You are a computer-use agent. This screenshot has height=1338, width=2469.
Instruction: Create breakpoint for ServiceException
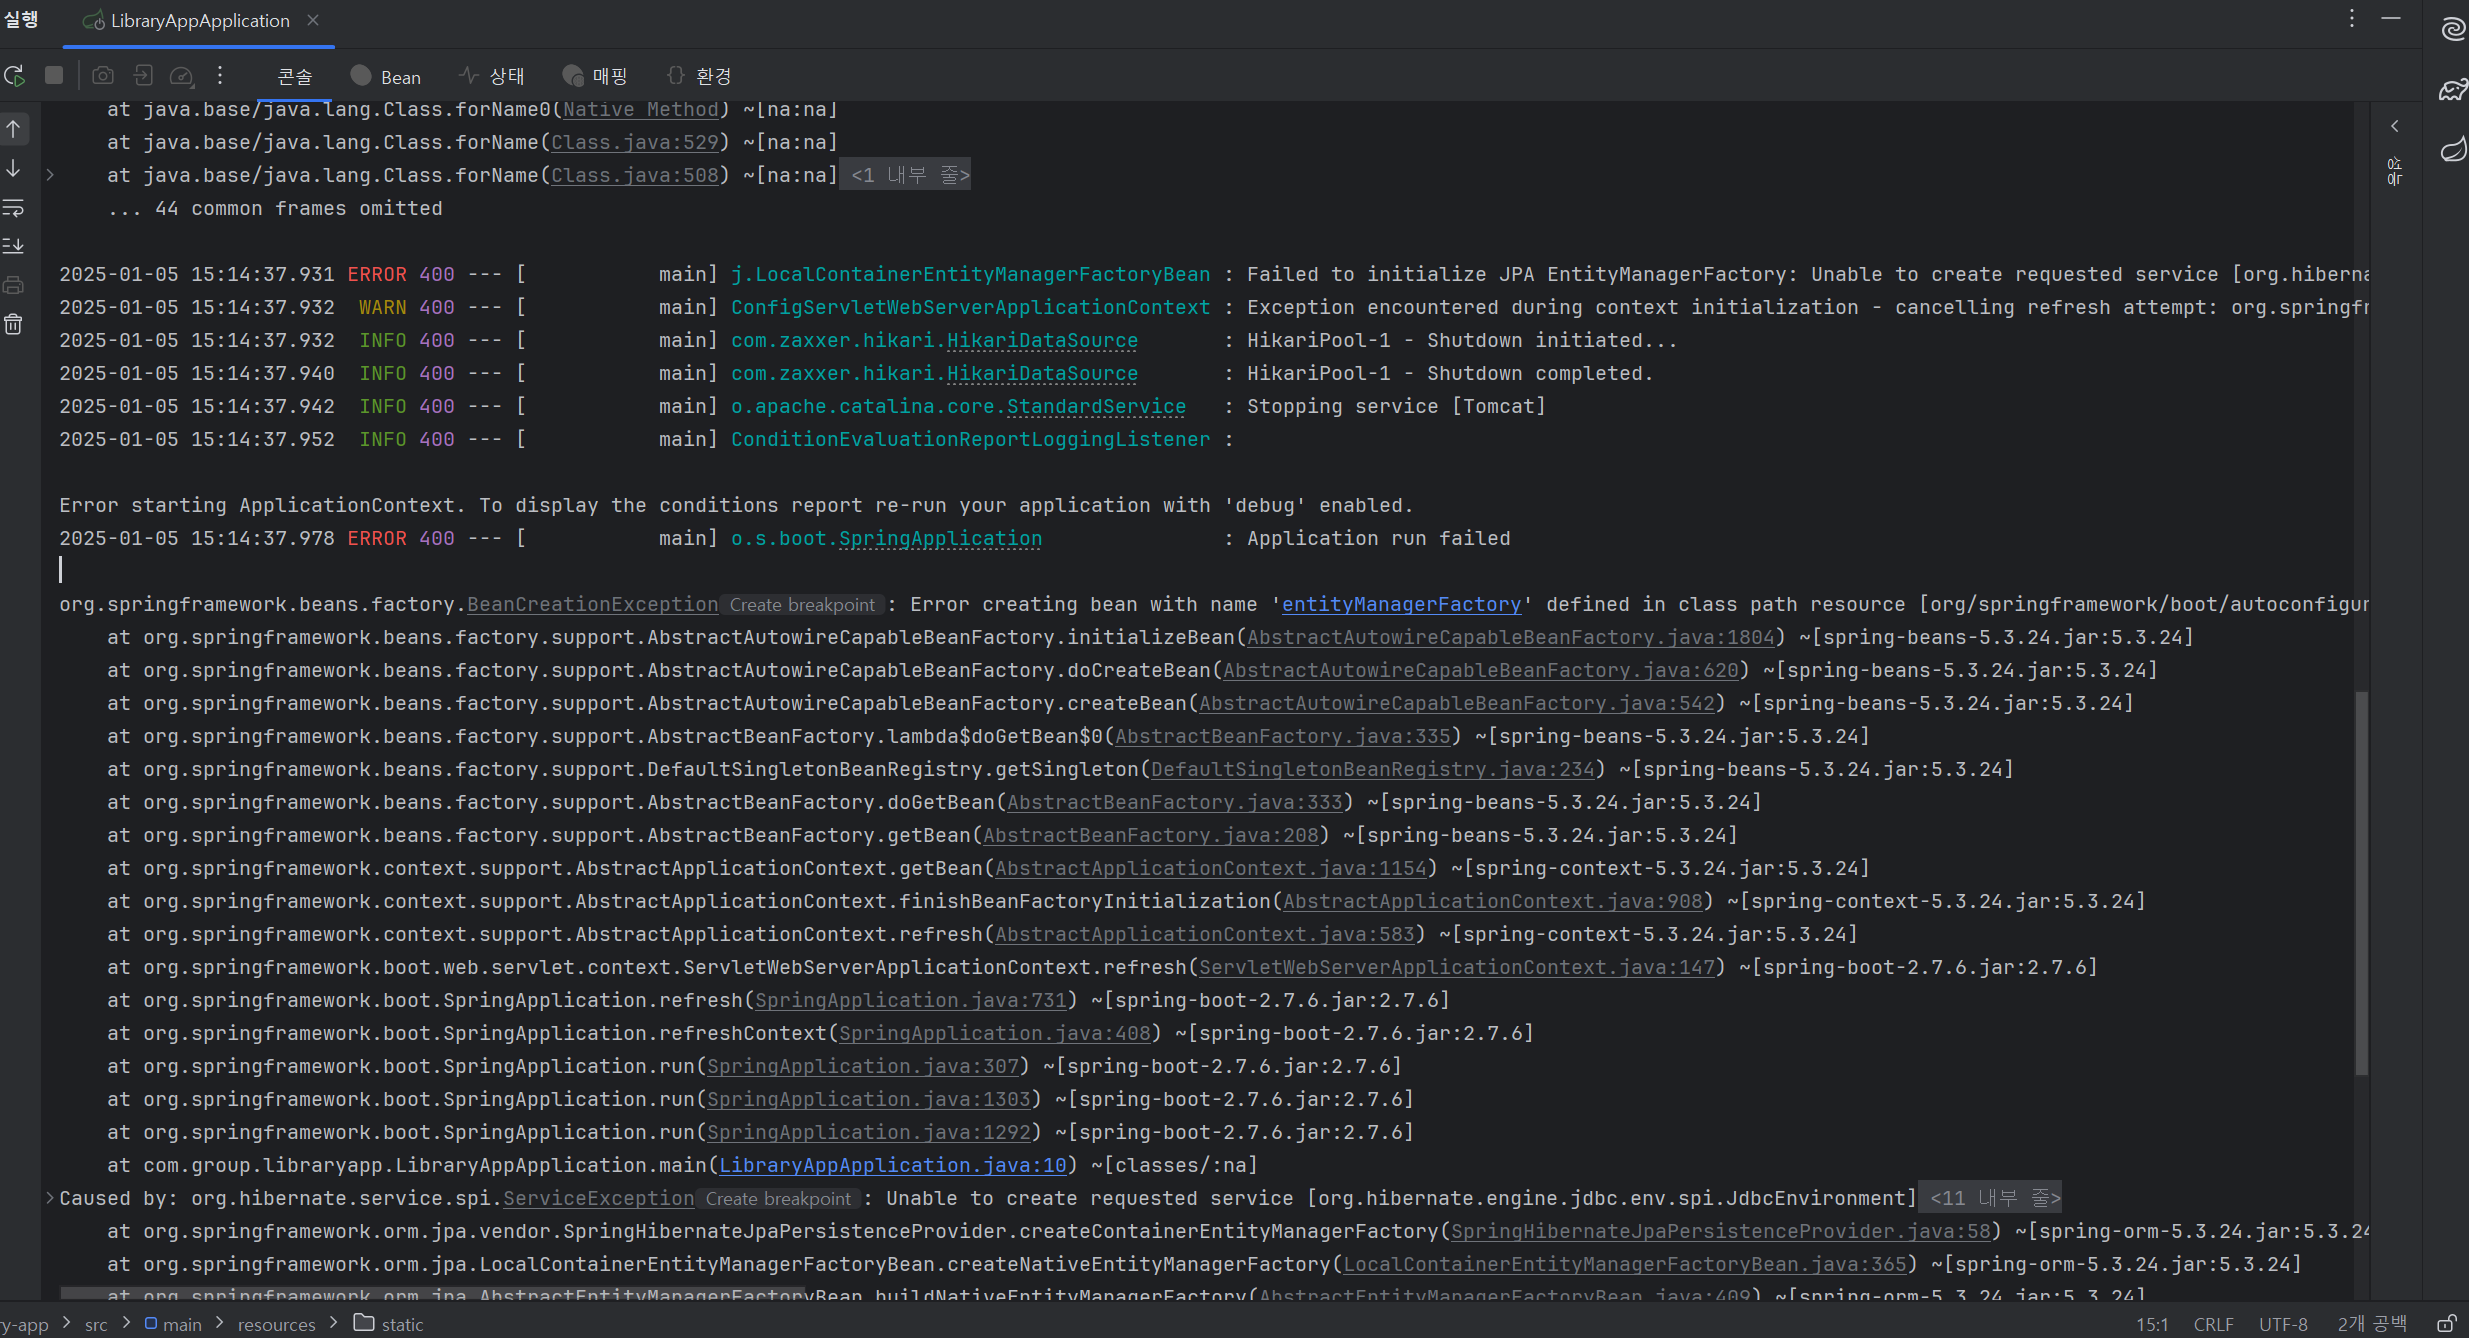tap(778, 1199)
